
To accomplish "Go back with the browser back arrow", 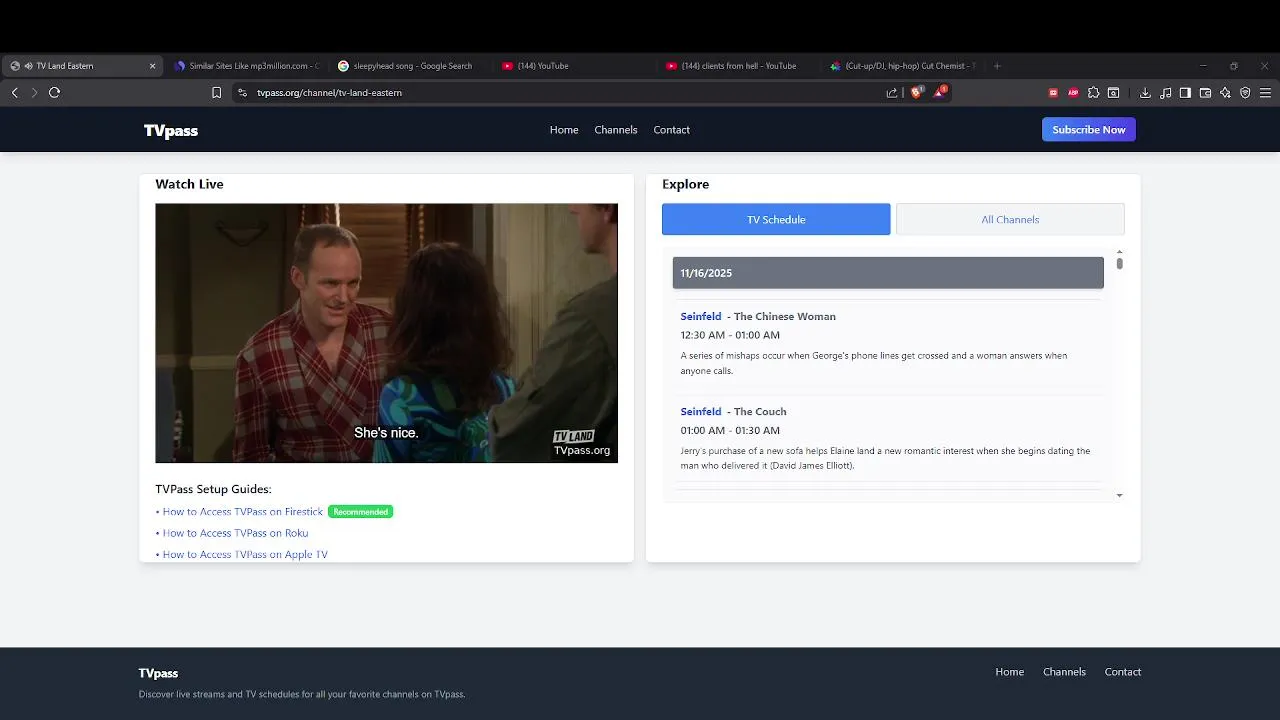I will coord(15,92).
